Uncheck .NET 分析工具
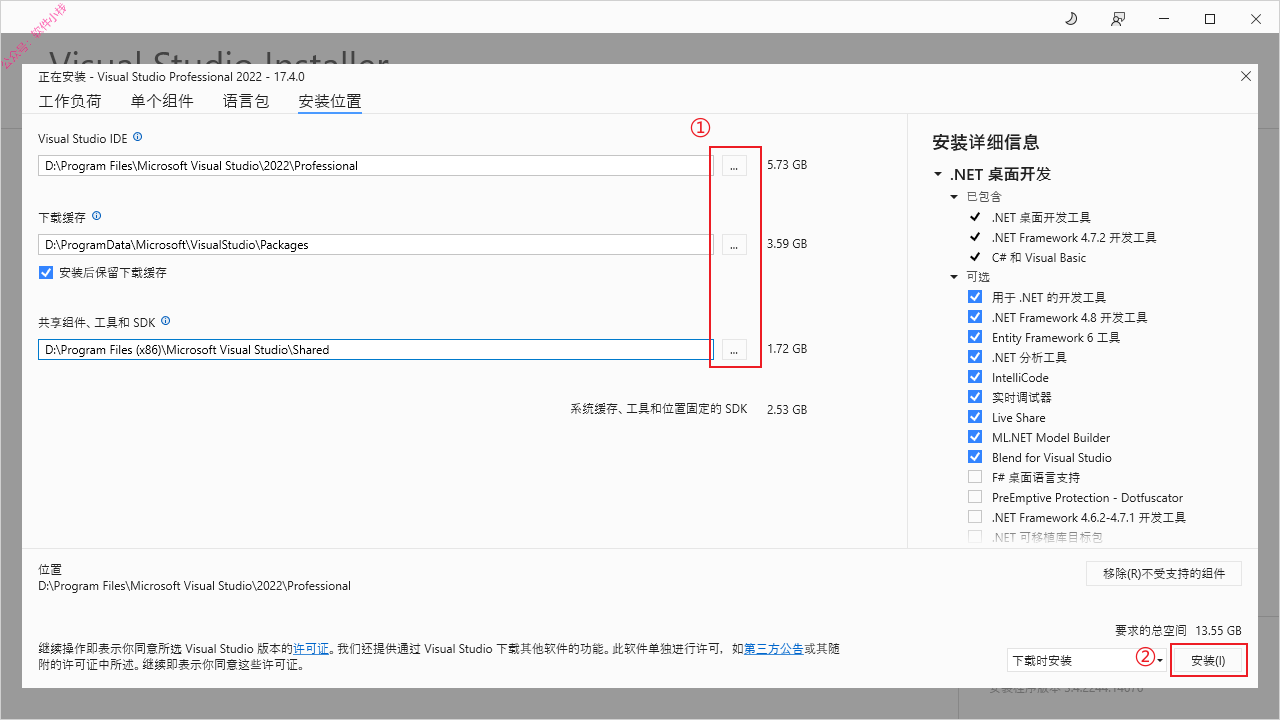 975,357
